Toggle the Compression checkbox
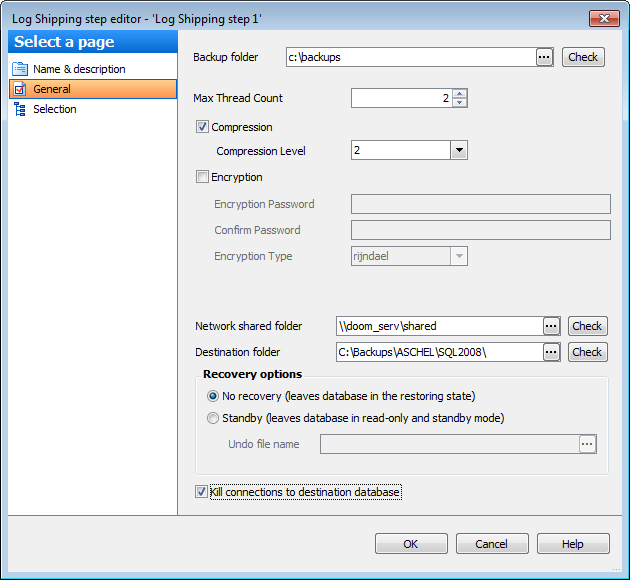Viewport: 630px width, 580px height. (x=202, y=127)
